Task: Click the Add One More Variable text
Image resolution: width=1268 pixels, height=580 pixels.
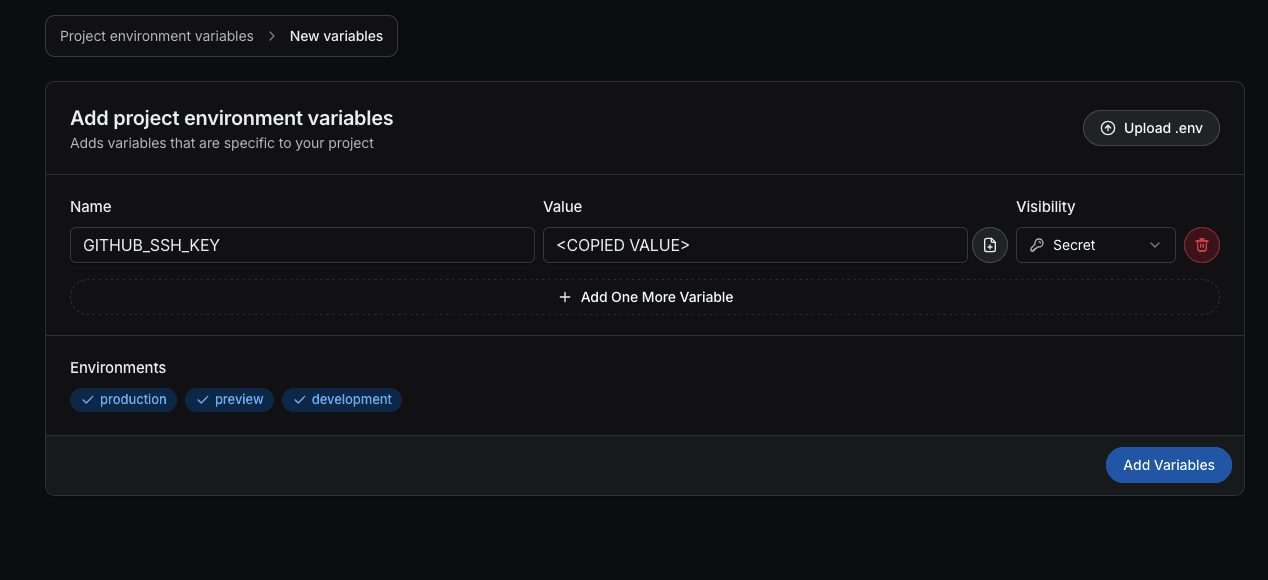Action: pos(657,297)
